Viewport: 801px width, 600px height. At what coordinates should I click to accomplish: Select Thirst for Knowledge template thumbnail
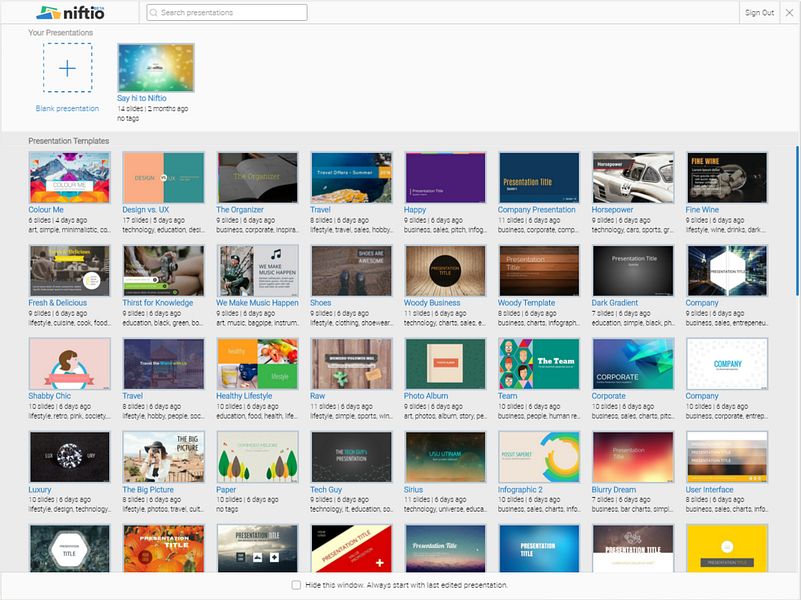pos(163,271)
